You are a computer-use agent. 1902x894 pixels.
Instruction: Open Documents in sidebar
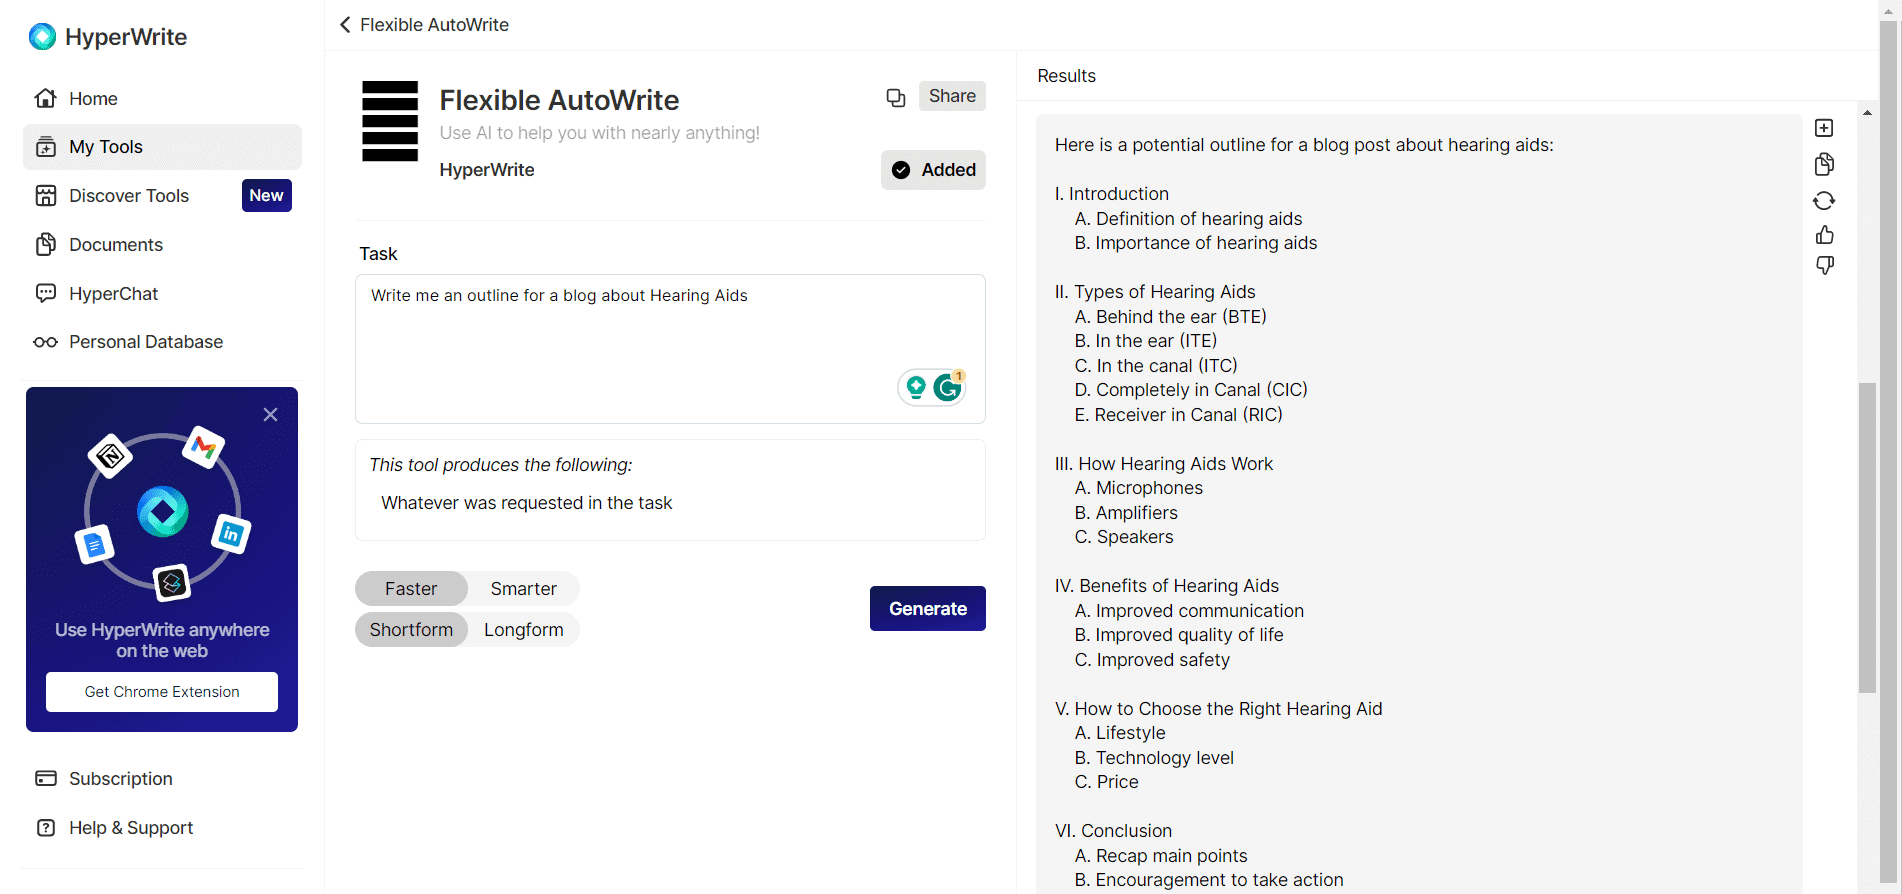(162, 245)
